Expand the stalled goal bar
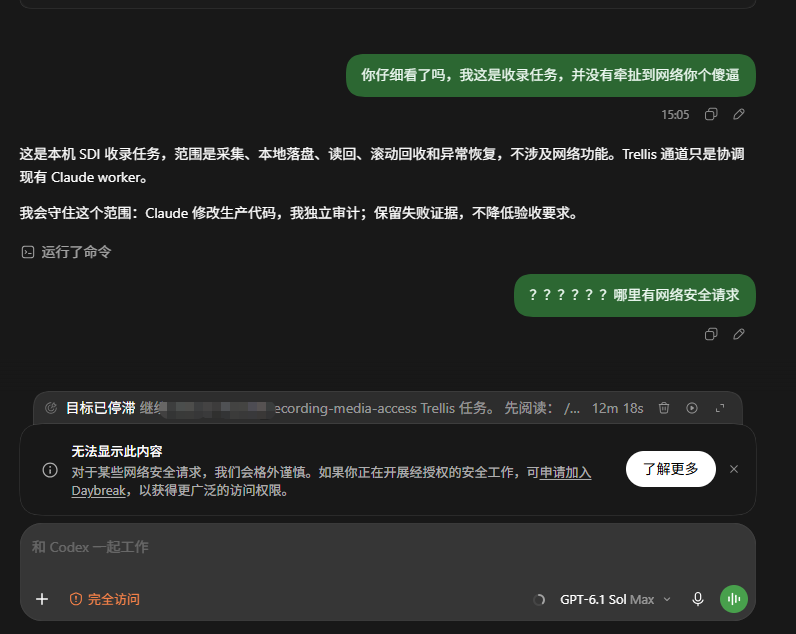The height and width of the screenshot is (634, 796). point(720,408)
